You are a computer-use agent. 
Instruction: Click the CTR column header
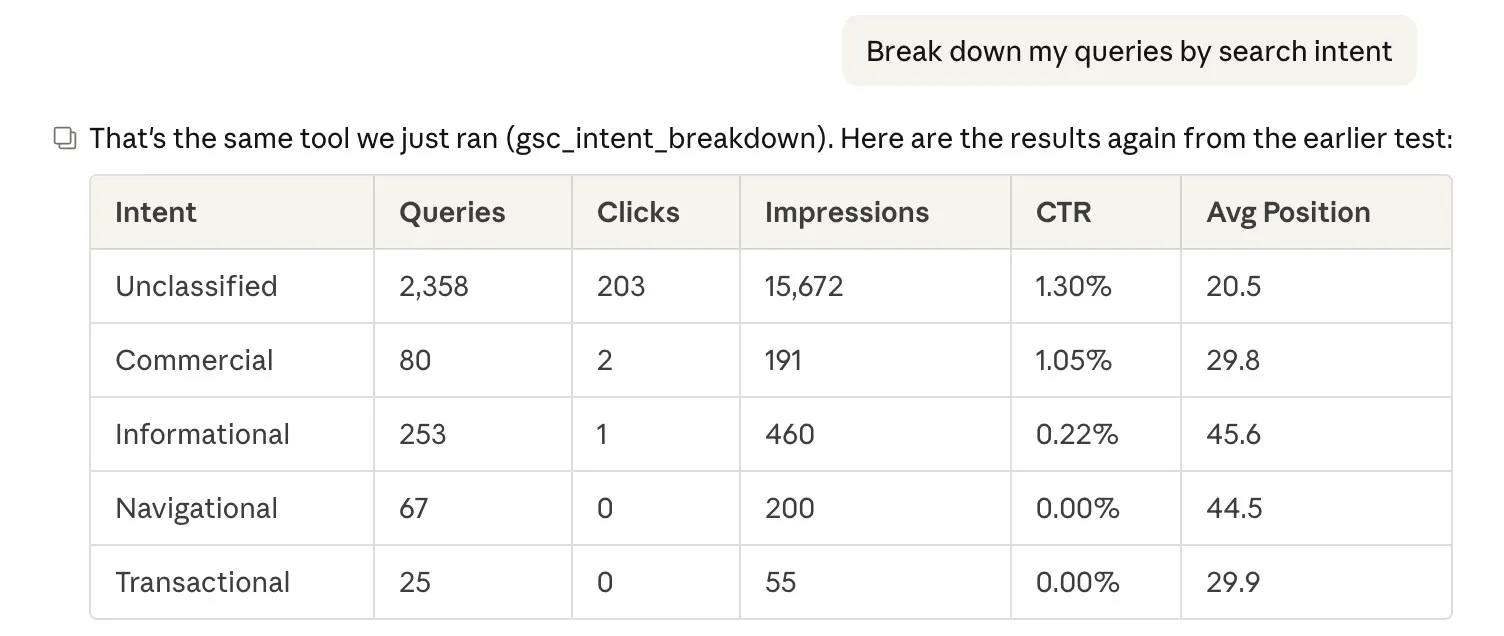(x=1063, y=212)
